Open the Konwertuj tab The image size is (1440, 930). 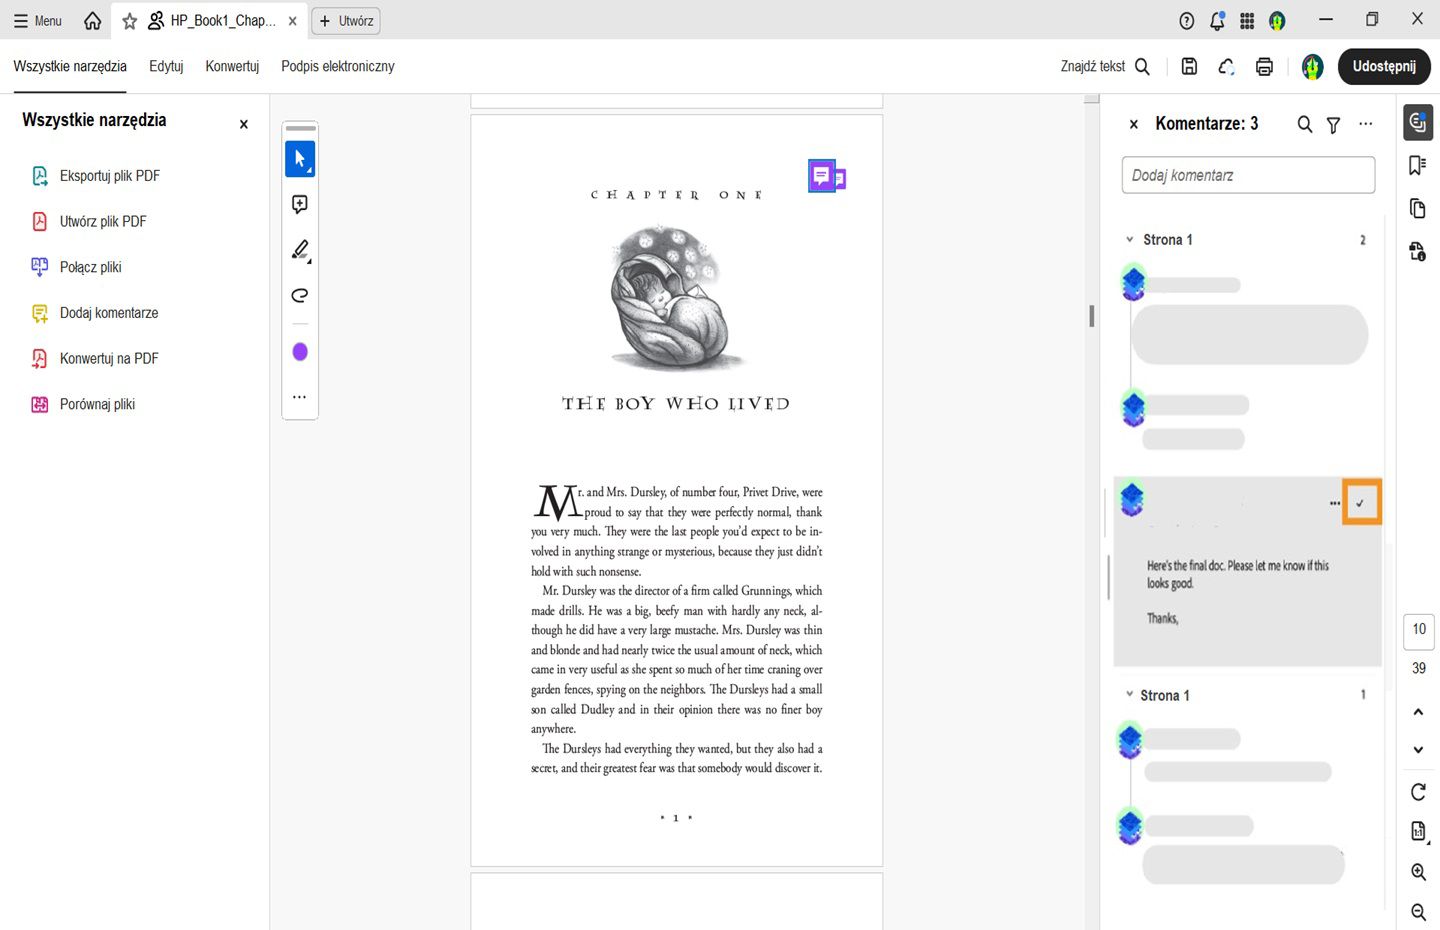point(232,66)
